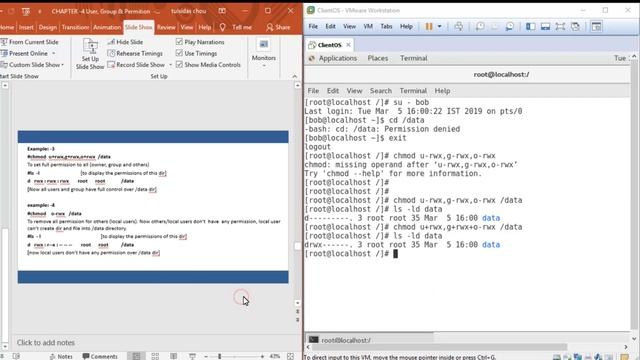Open Places menu in ClientOS
The width and height of the screenshot is (640, 360).
click(378, 58)
